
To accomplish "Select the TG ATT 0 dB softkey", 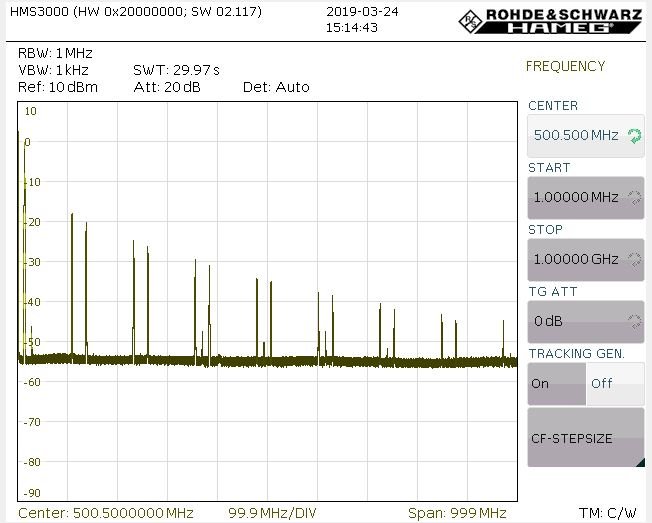I will 586,322.
